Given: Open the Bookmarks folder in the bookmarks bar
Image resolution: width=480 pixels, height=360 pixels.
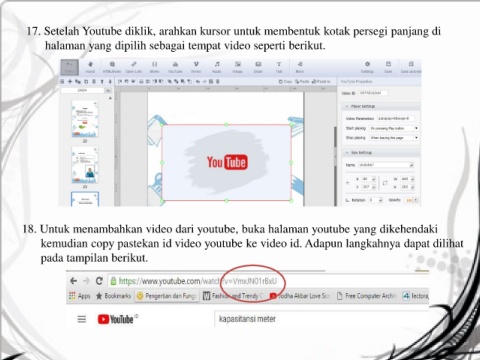Looking at the screenshot, I should coord(113,296).
